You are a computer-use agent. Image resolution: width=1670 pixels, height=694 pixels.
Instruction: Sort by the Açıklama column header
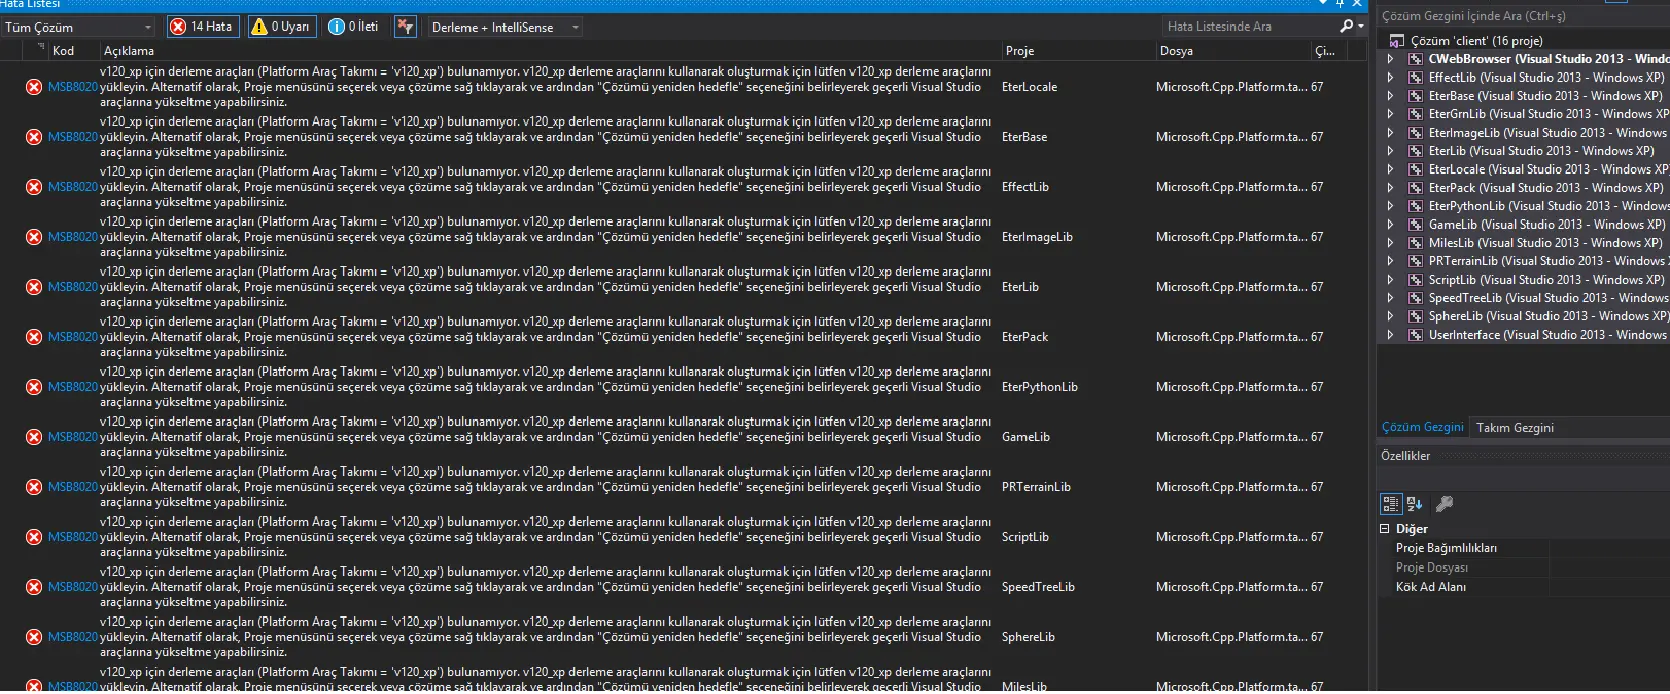click(129, 50)
